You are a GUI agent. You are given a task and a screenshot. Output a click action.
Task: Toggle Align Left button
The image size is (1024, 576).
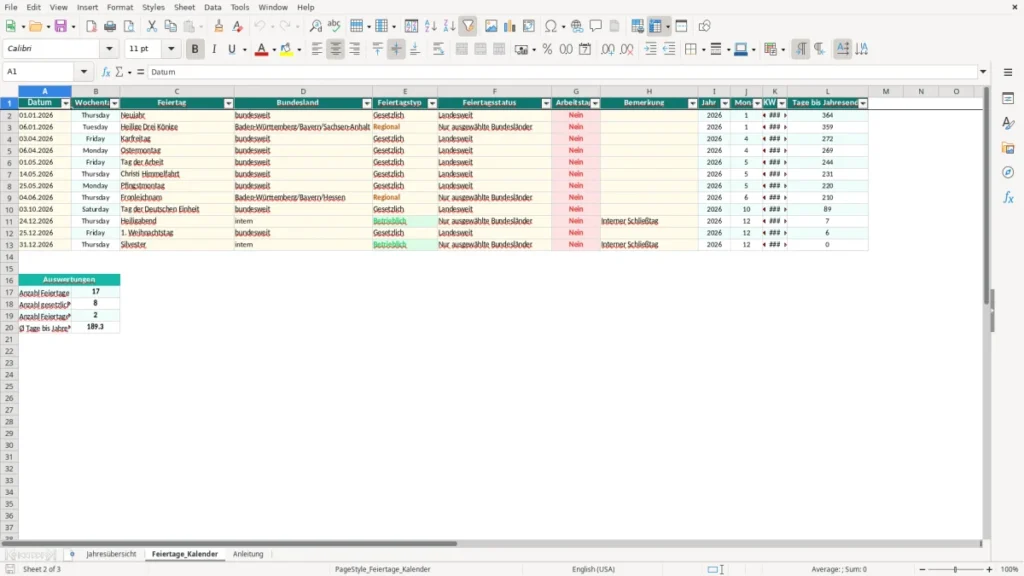pos(317,49)
